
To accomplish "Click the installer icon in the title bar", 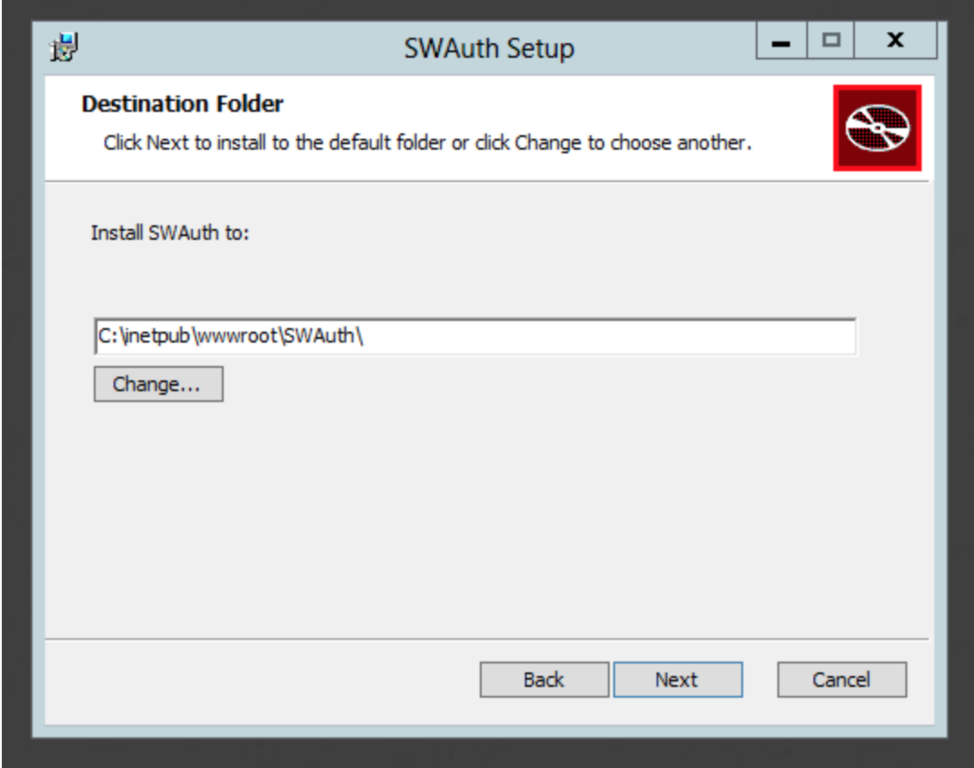I will [60, 46].
